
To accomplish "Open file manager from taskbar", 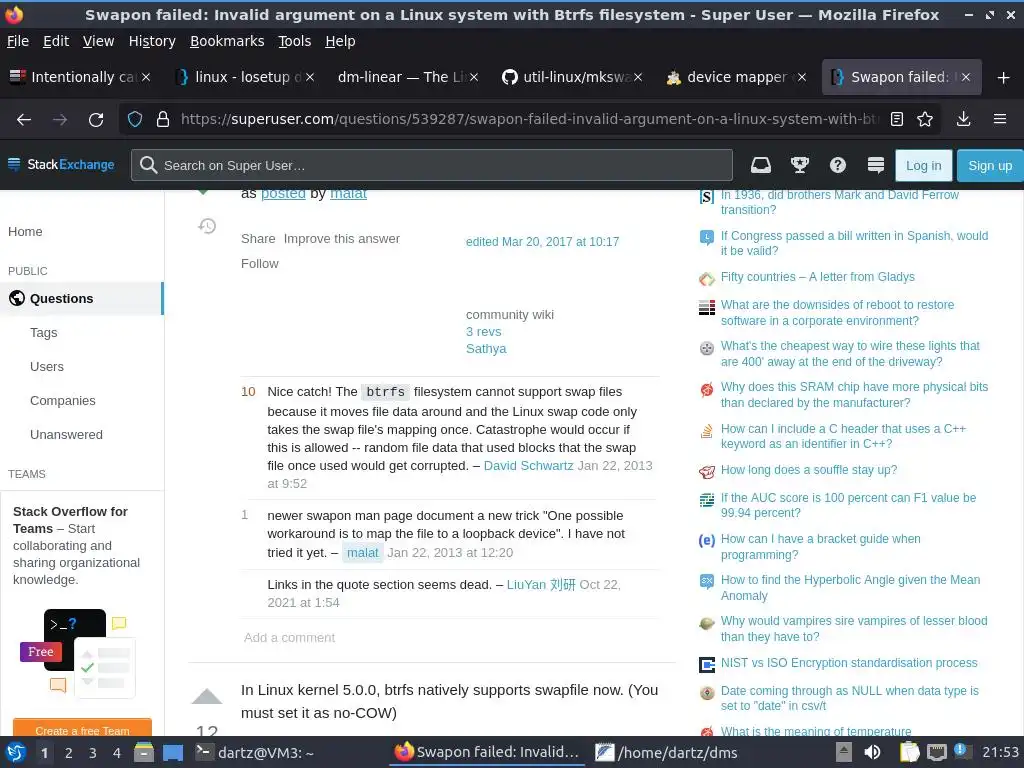I will [144, 752].
